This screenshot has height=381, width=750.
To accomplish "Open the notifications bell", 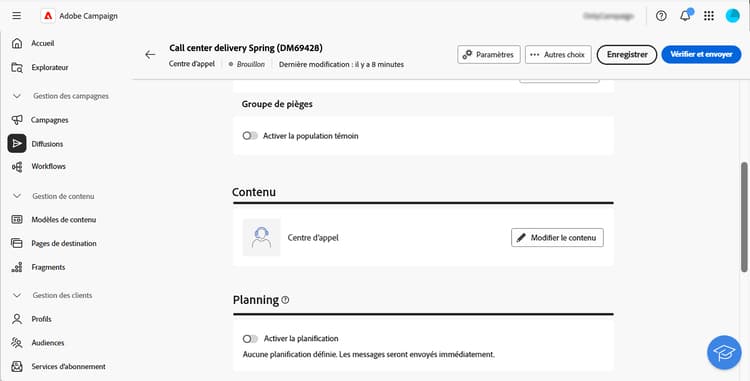I will pos(685,16).
